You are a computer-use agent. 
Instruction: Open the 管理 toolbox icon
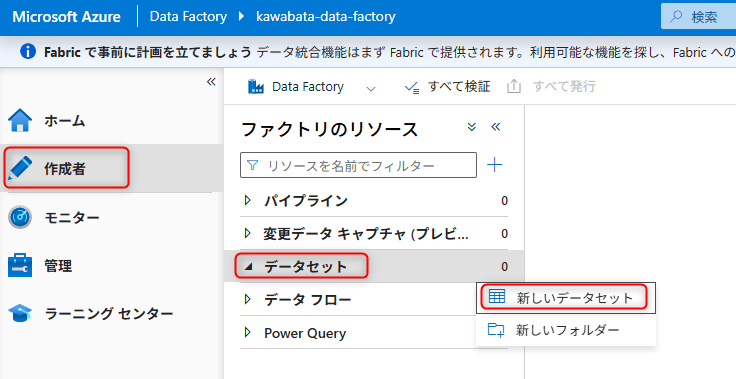click(x=20, y=265)
